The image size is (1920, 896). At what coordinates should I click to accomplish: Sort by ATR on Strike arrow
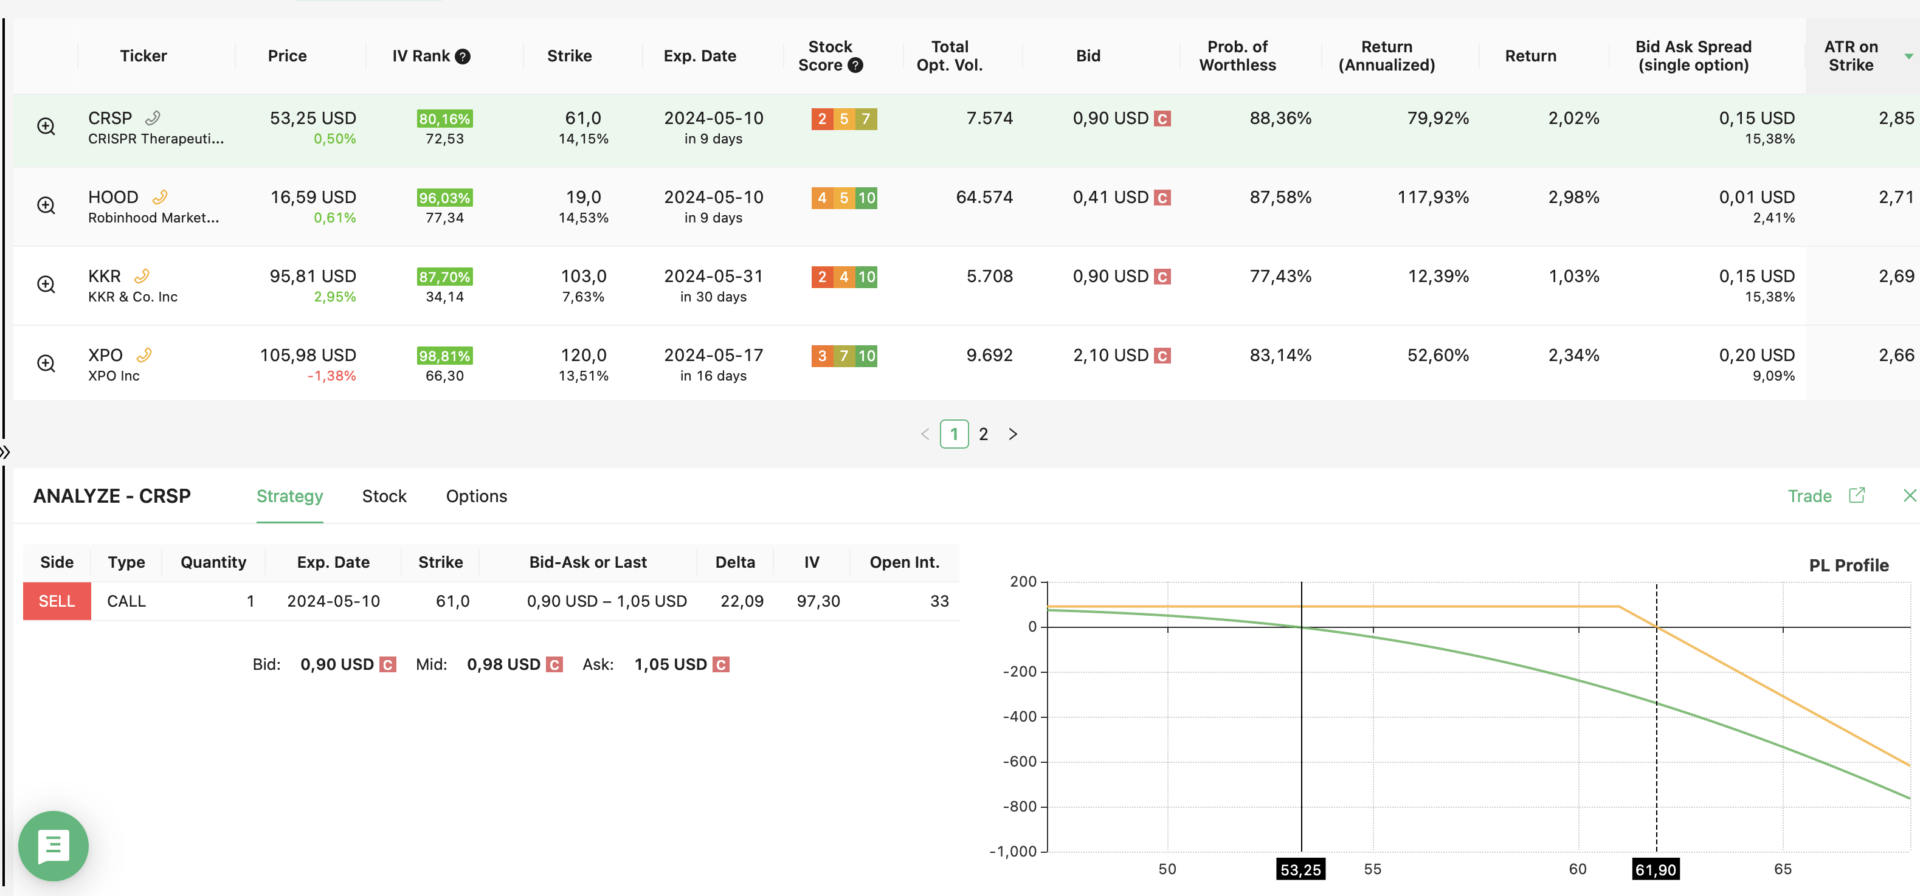pyautogui.click(x=1908, y=57)
